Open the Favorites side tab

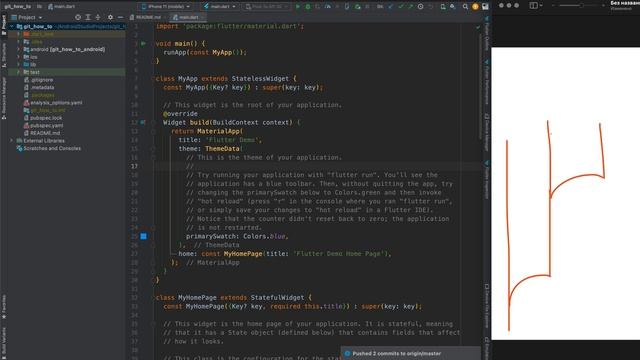[4, 307]
